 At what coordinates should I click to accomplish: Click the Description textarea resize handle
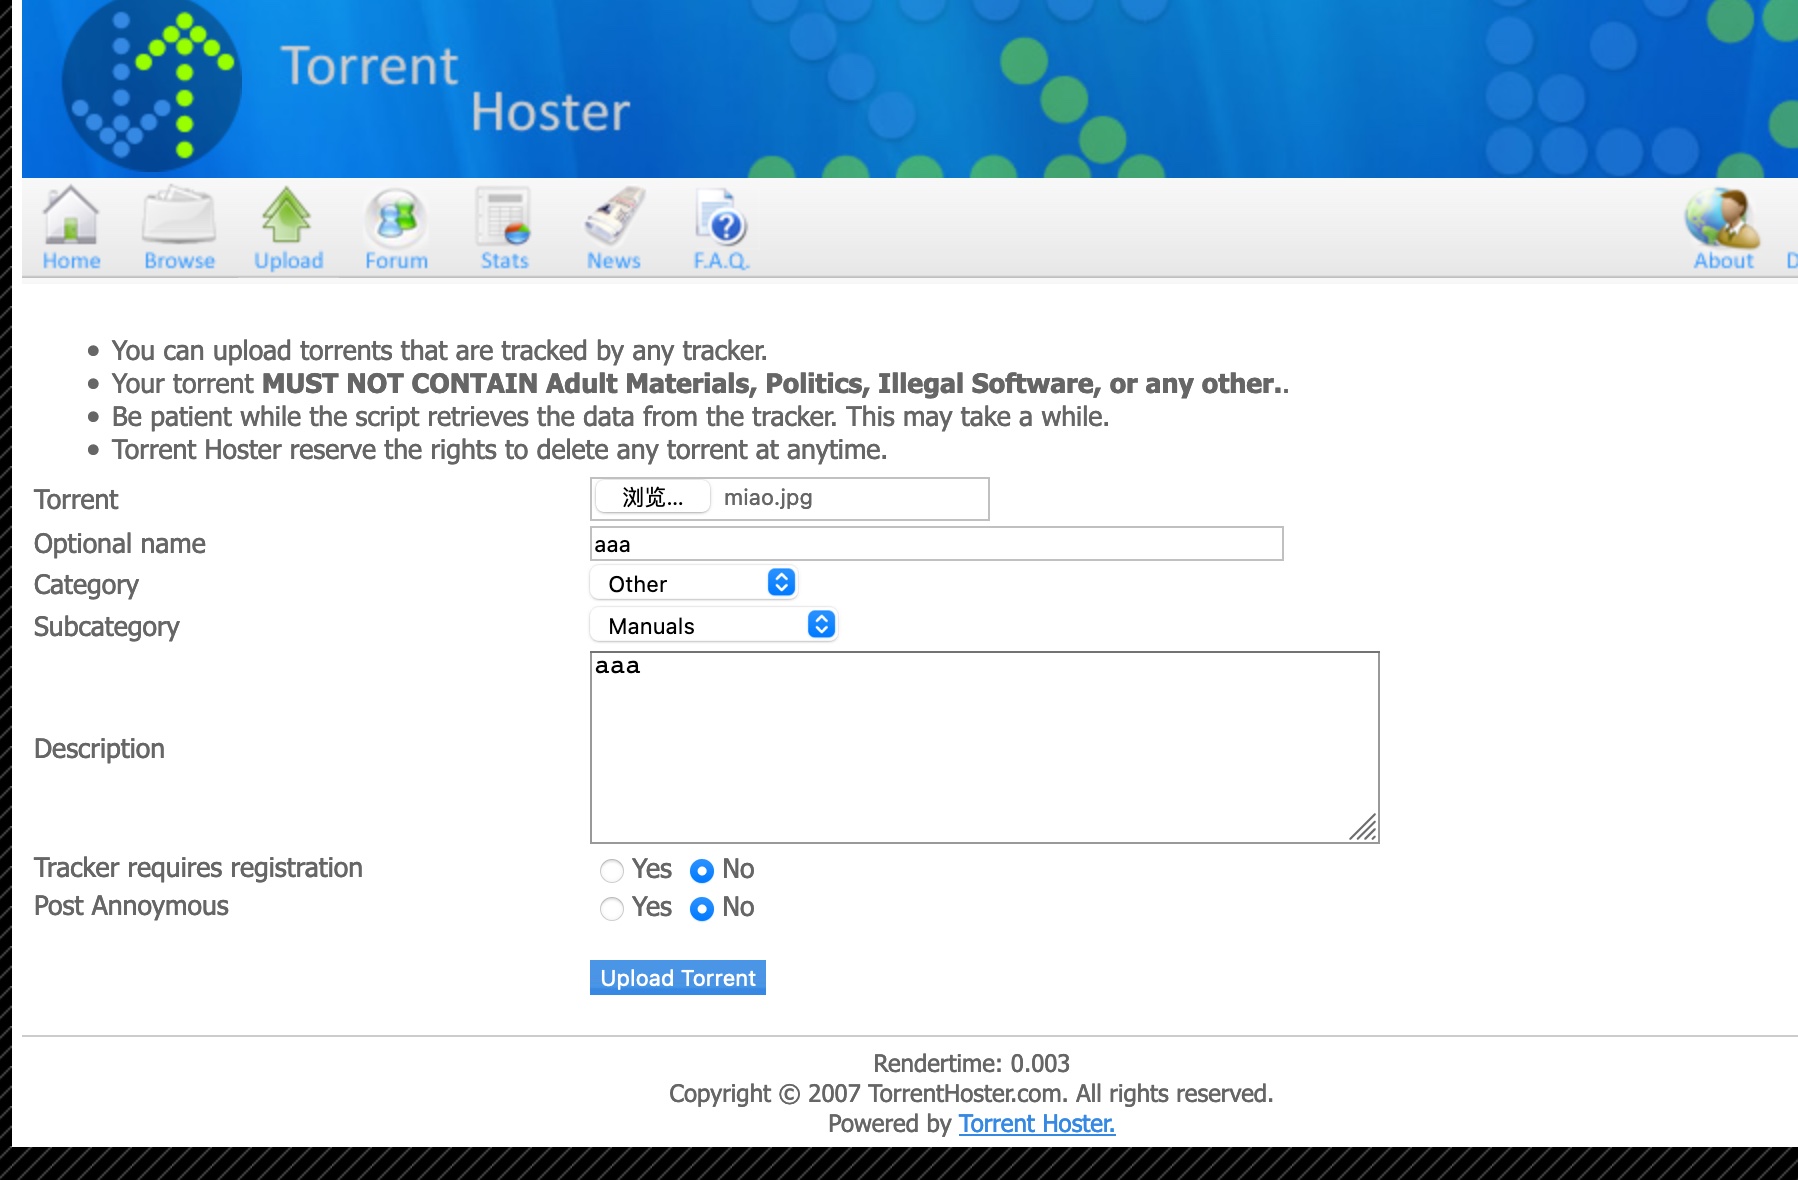click(x=1364, y=828)
